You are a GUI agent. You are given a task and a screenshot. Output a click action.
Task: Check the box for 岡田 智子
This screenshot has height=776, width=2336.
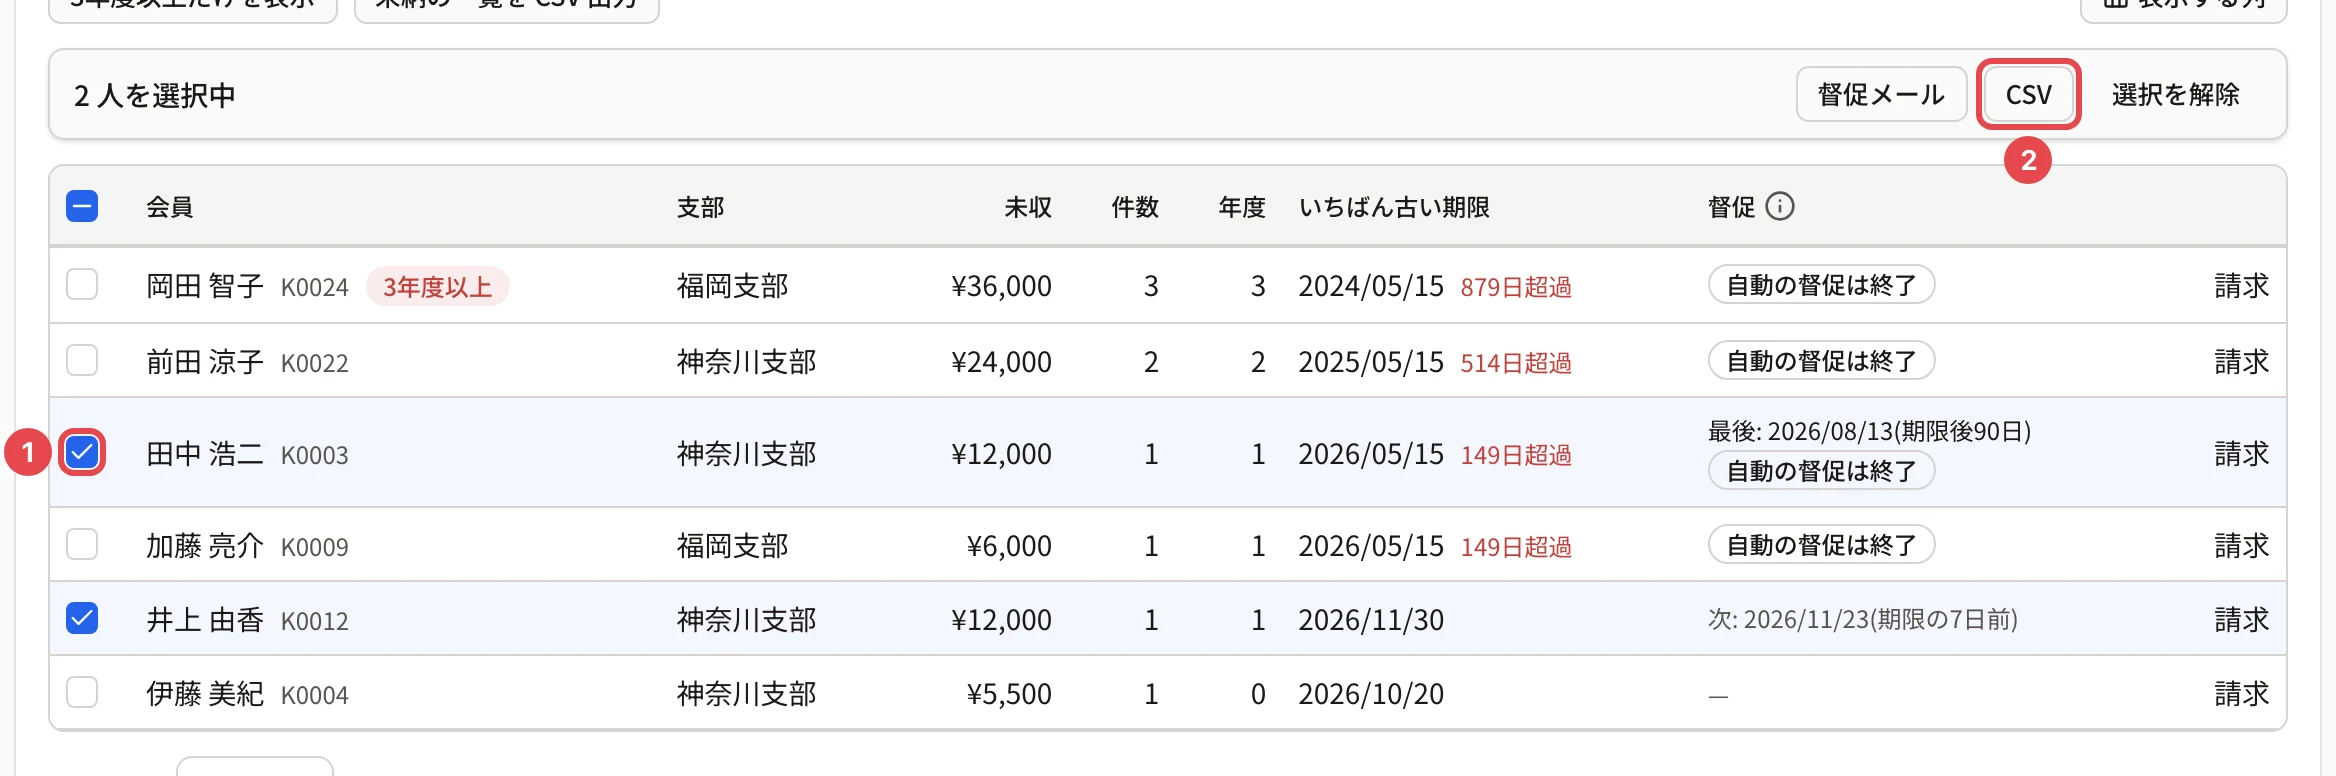coord(82,284)
